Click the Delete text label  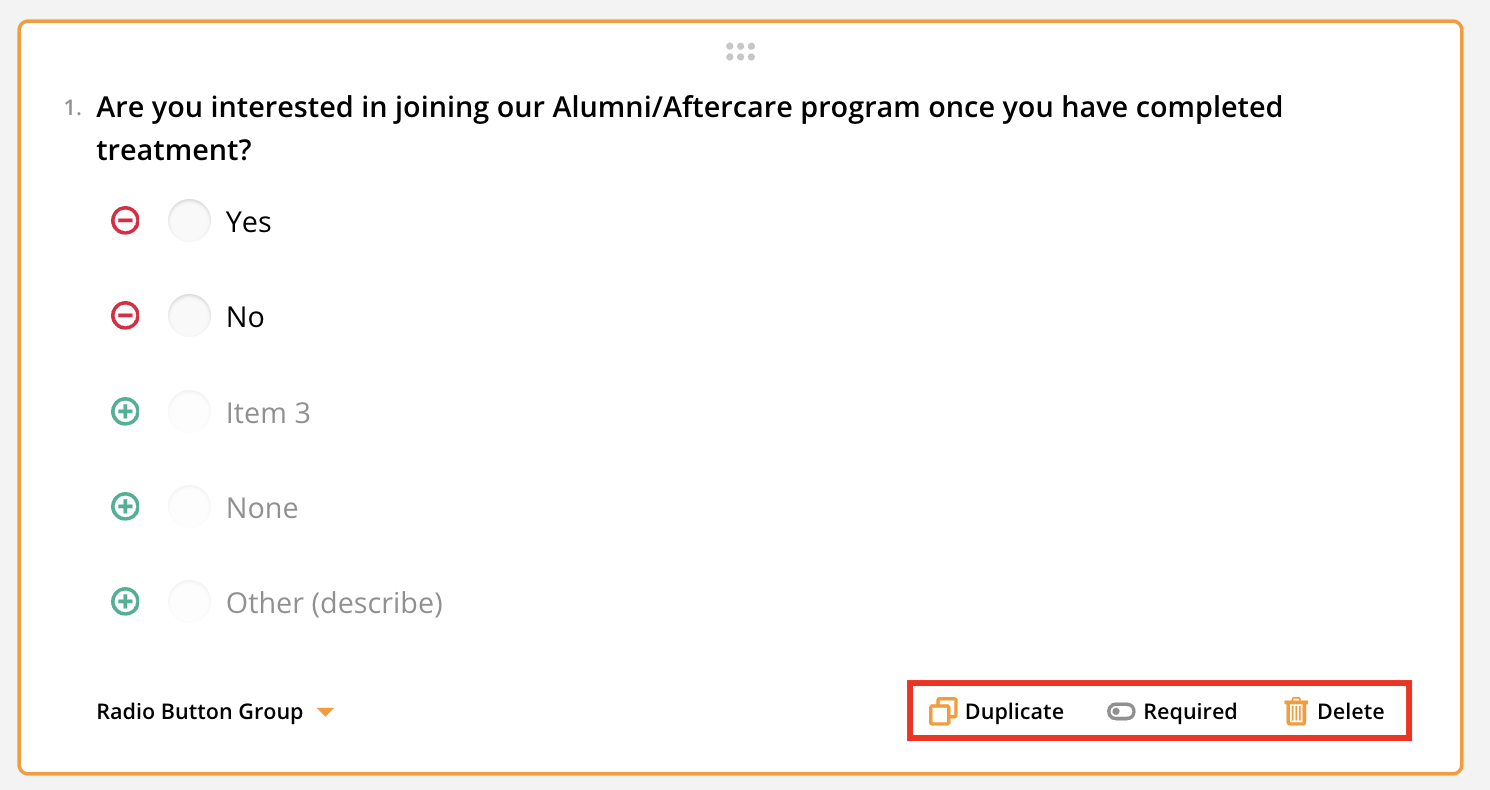coord(1351,712)
